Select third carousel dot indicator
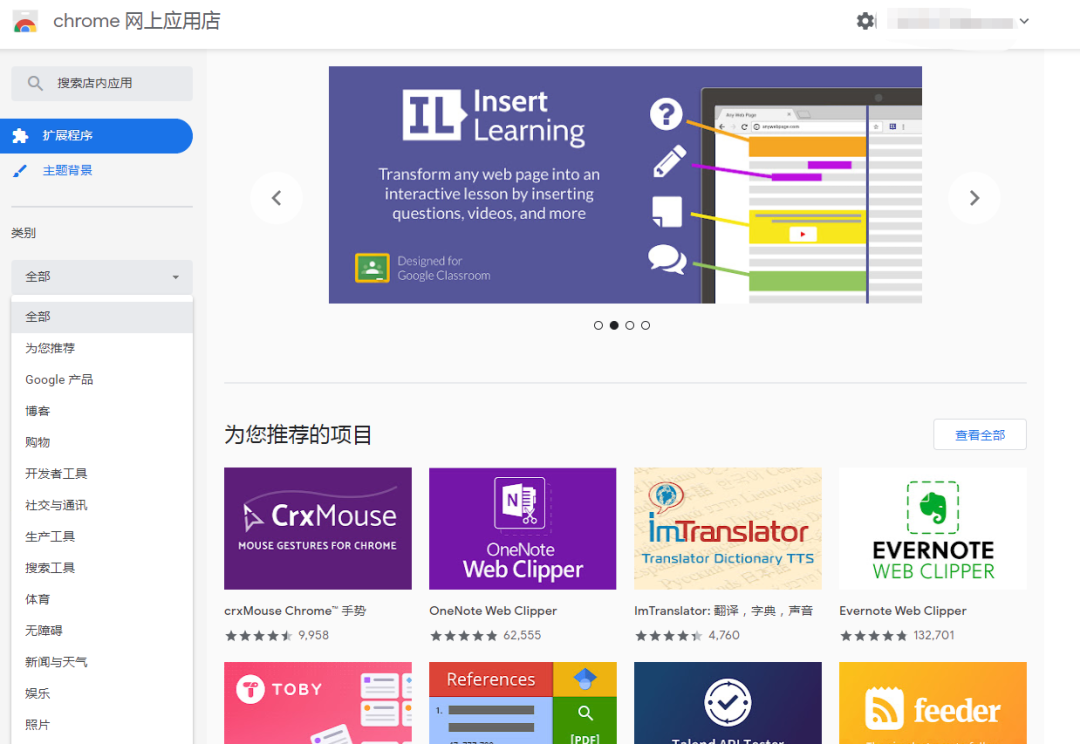 (x=630, y=326)
